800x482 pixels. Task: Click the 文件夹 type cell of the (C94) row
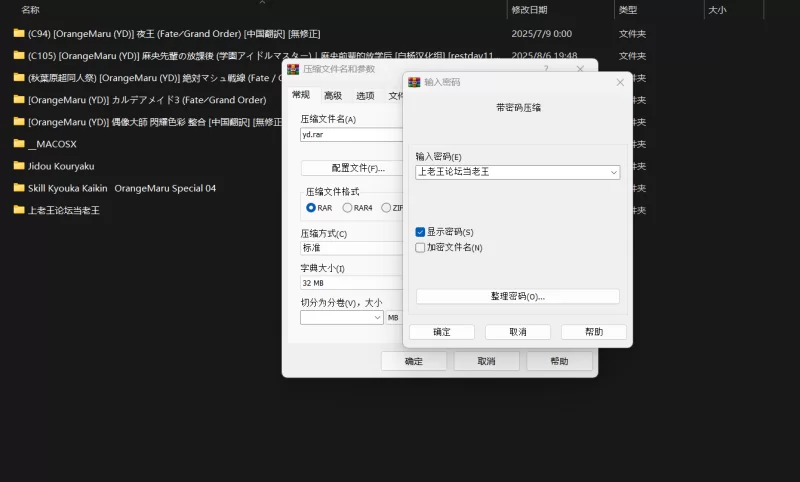coord(632,34)
